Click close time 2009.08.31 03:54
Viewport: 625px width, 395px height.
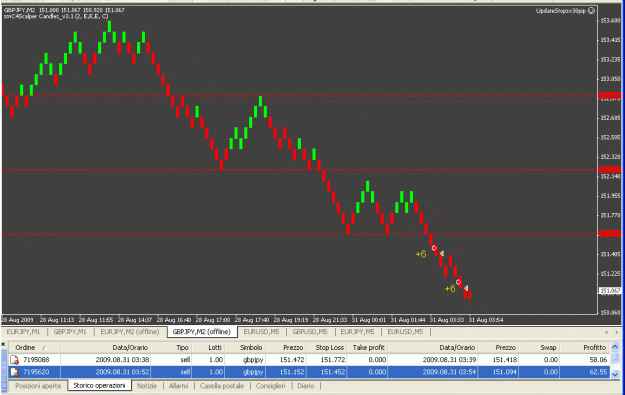coord(449,372)
